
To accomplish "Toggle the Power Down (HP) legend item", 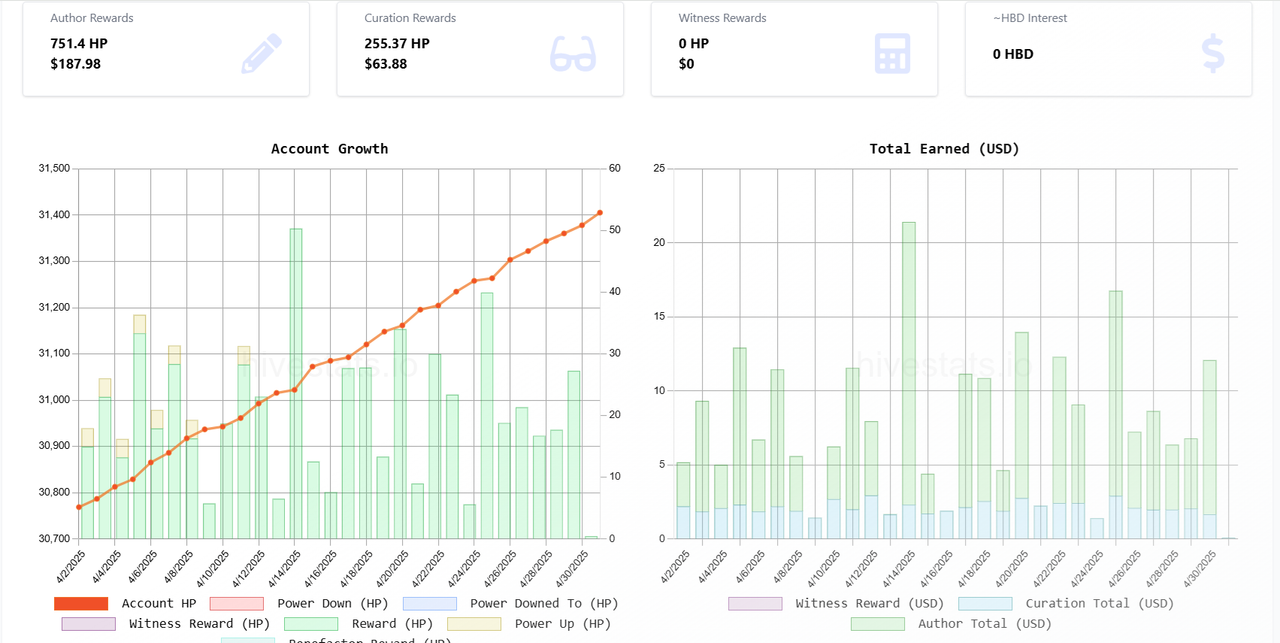I will pyautogui.click(x=299, y=604).
